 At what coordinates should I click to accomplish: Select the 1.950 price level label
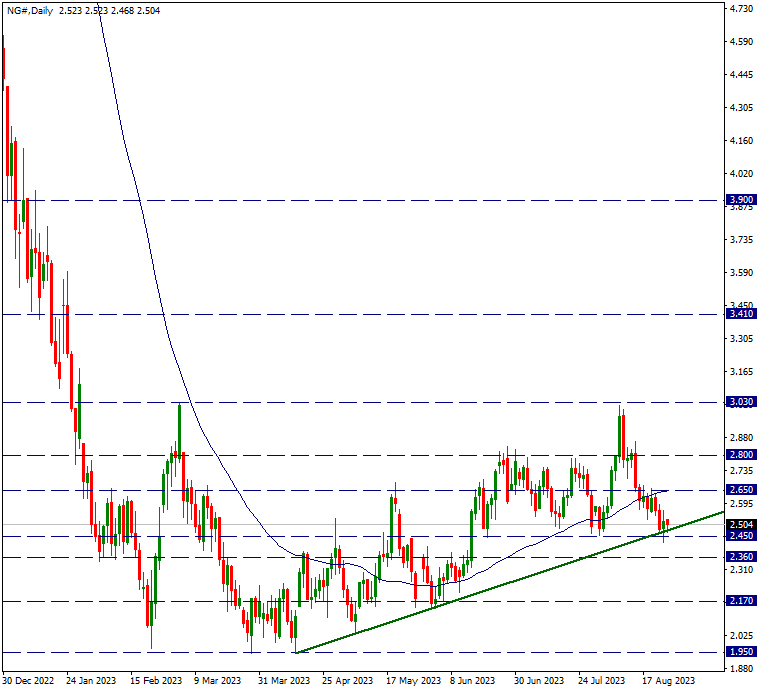[741, 653]
